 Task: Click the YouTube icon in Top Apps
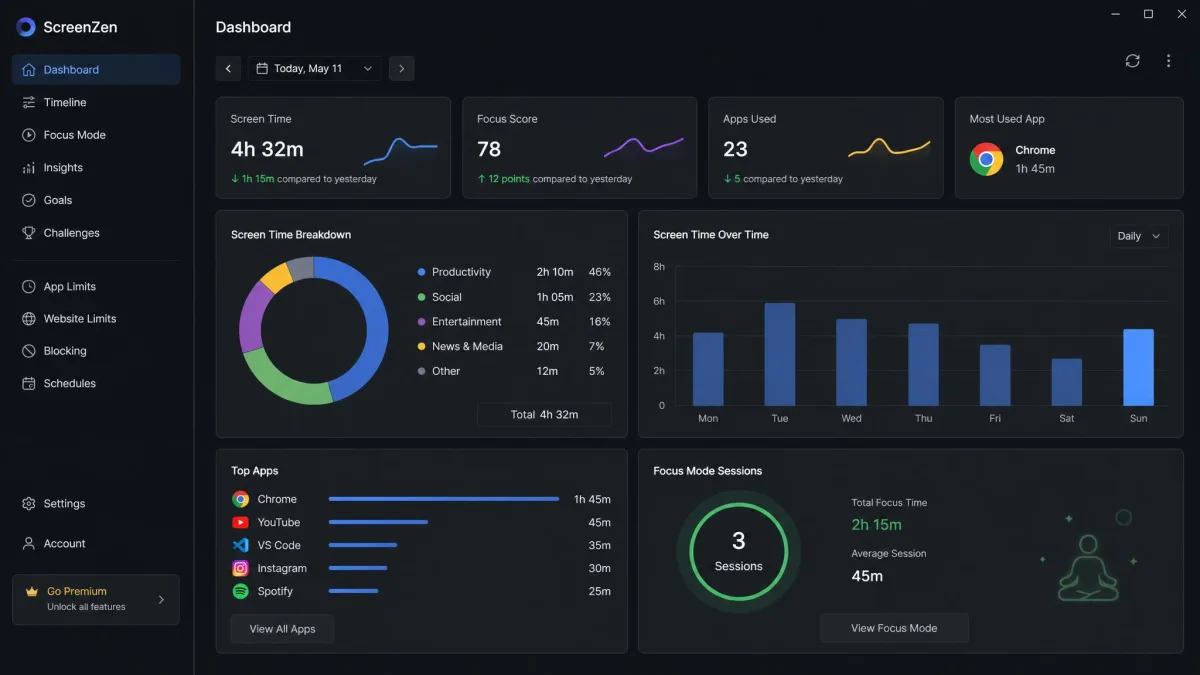tap(240, 522)
